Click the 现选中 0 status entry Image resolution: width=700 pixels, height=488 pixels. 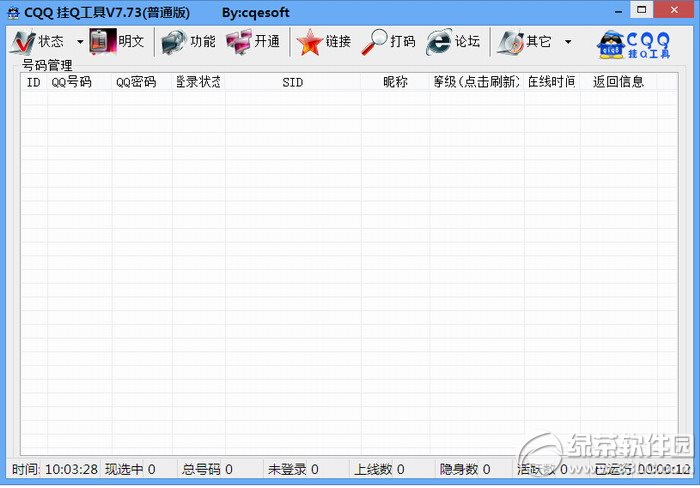[130, 469]
